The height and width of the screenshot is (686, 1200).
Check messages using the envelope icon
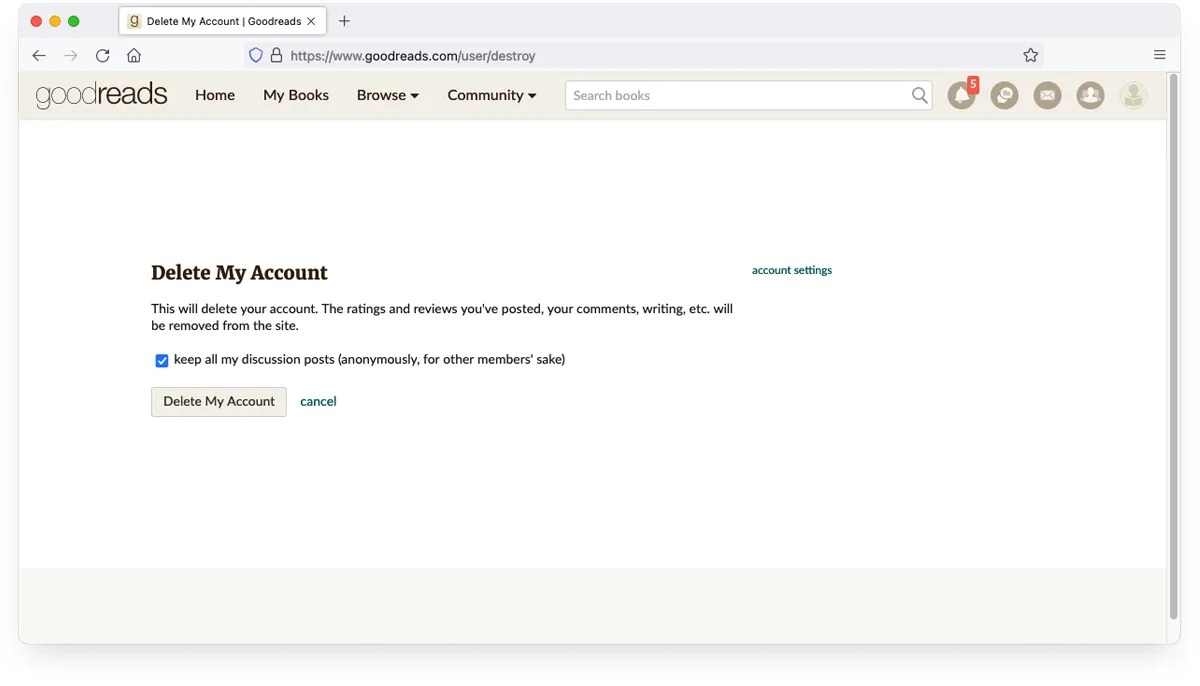[x=1047, y=95]
